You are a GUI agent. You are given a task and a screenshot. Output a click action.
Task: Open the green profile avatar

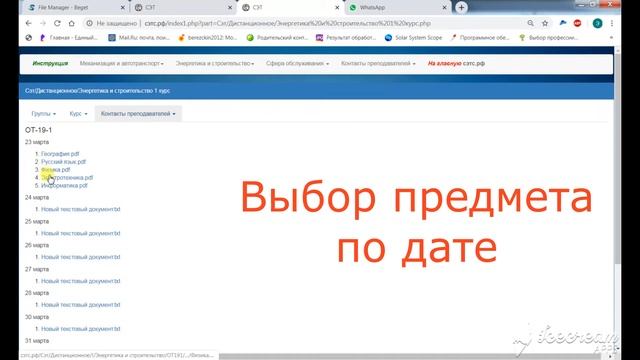click(597, 23)
